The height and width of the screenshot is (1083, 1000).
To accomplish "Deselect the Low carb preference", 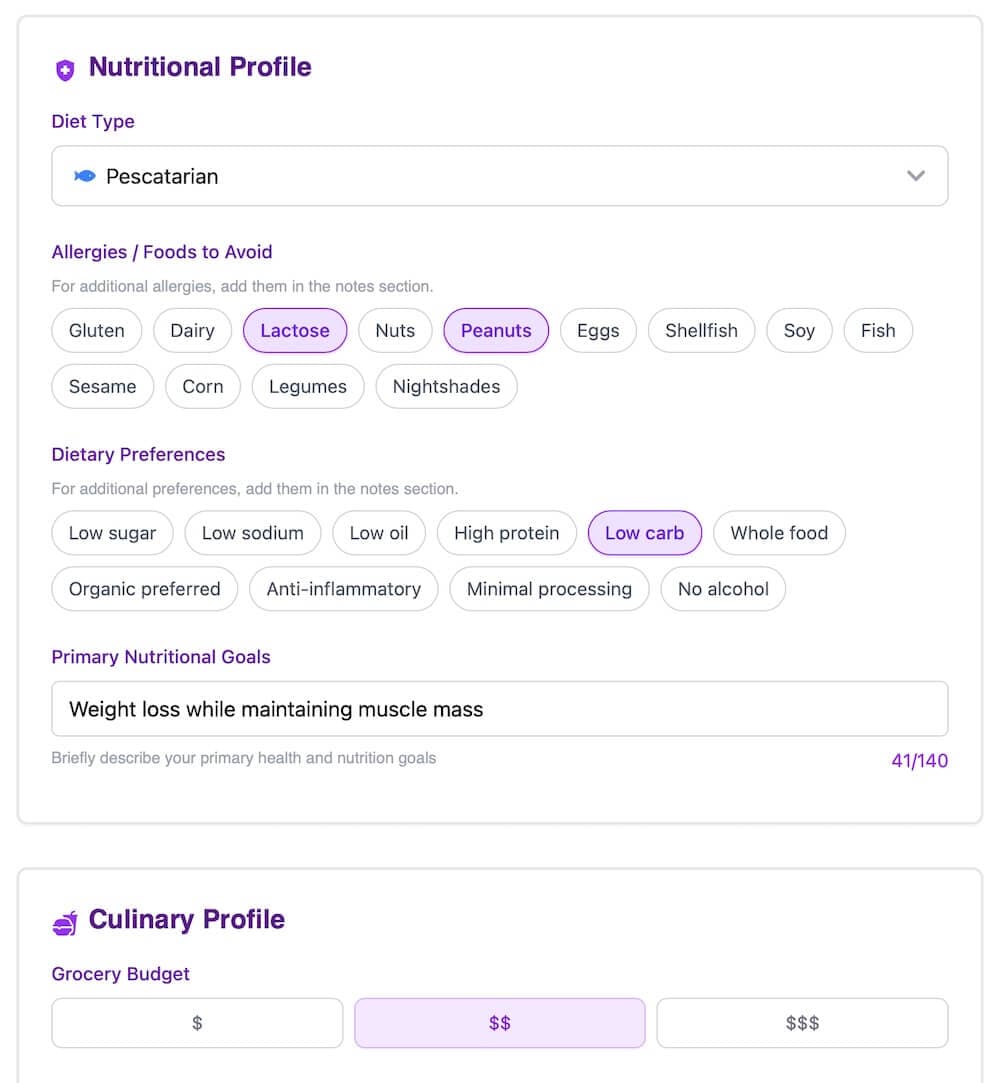I will coord(644,533).
